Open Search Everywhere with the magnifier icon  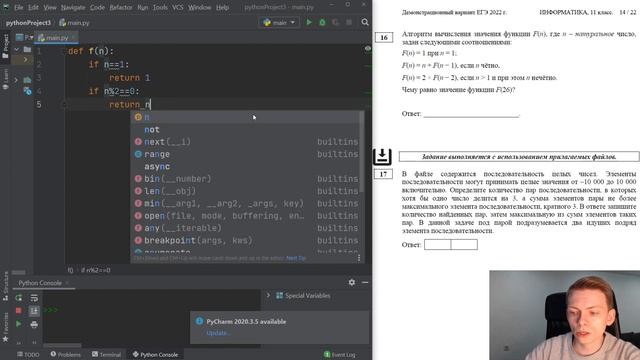coord(365,22)
